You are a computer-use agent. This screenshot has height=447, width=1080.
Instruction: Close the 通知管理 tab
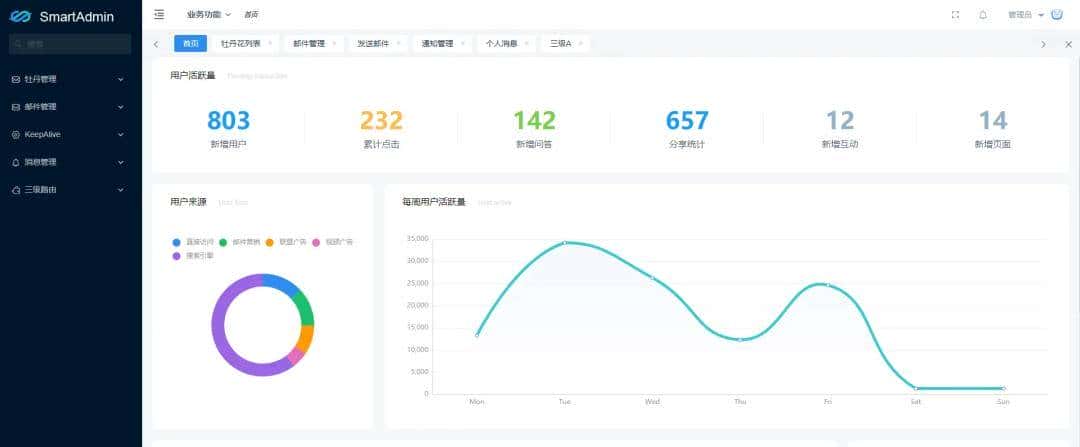[x=462, y=43]
